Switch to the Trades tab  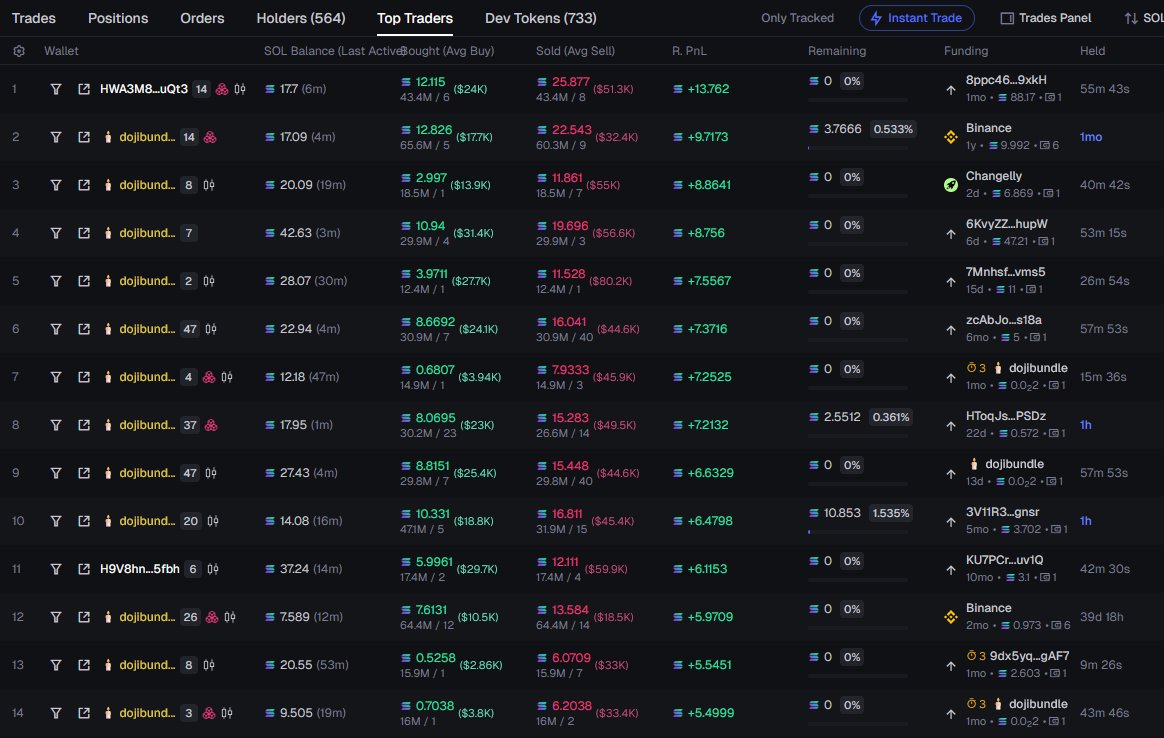point(33,18)
